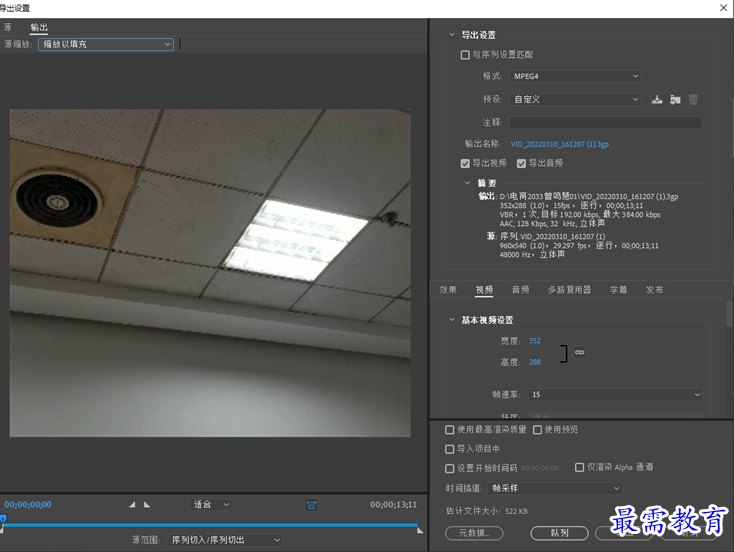Close the Export Settings dialog
This screenshot has height=552, width=734.
723,7
